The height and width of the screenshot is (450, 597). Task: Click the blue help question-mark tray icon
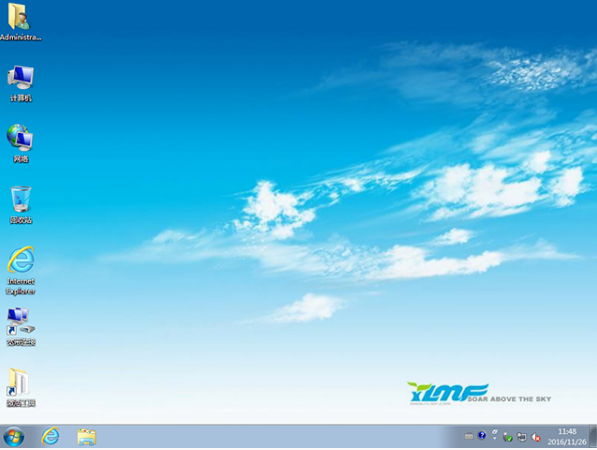coord(482,436)
